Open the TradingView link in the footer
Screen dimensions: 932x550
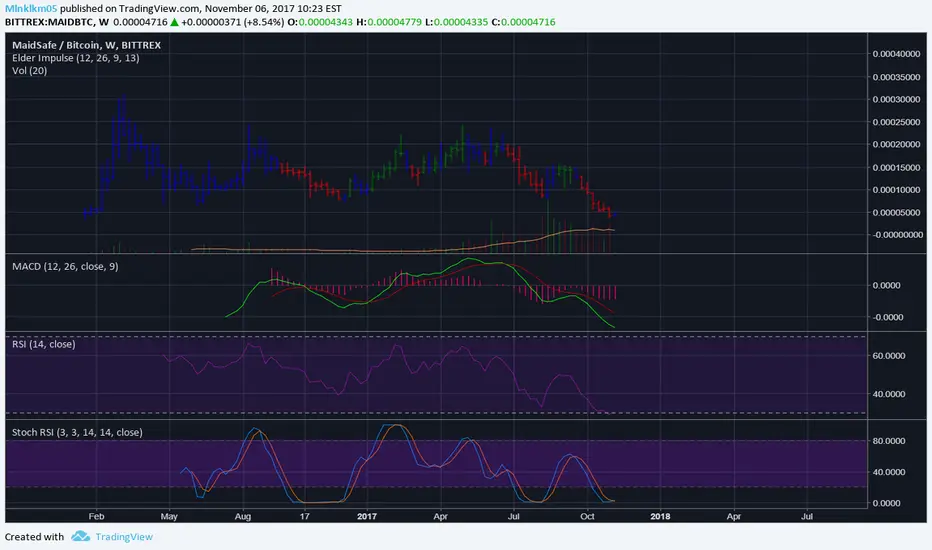pyautogui.click(x=124, y=537)
